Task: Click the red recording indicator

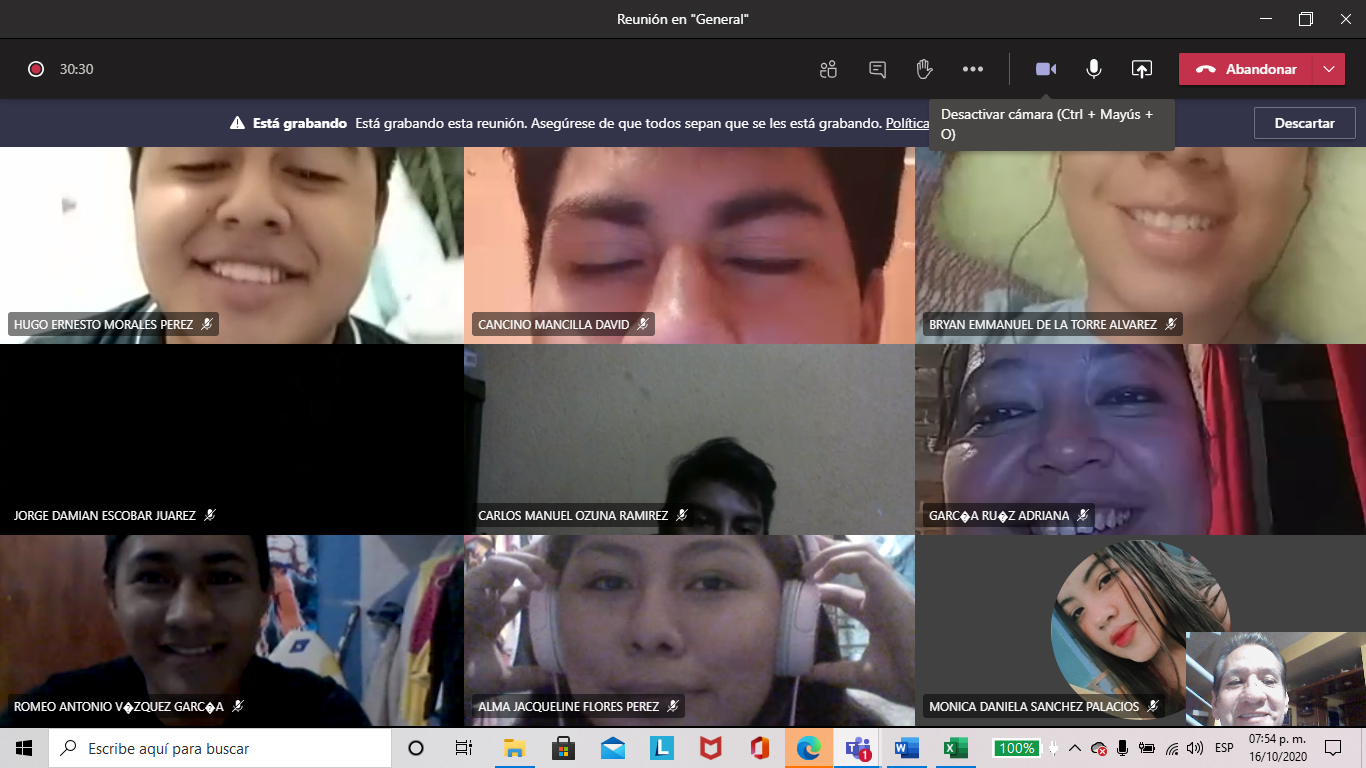Action: (36, 69)
